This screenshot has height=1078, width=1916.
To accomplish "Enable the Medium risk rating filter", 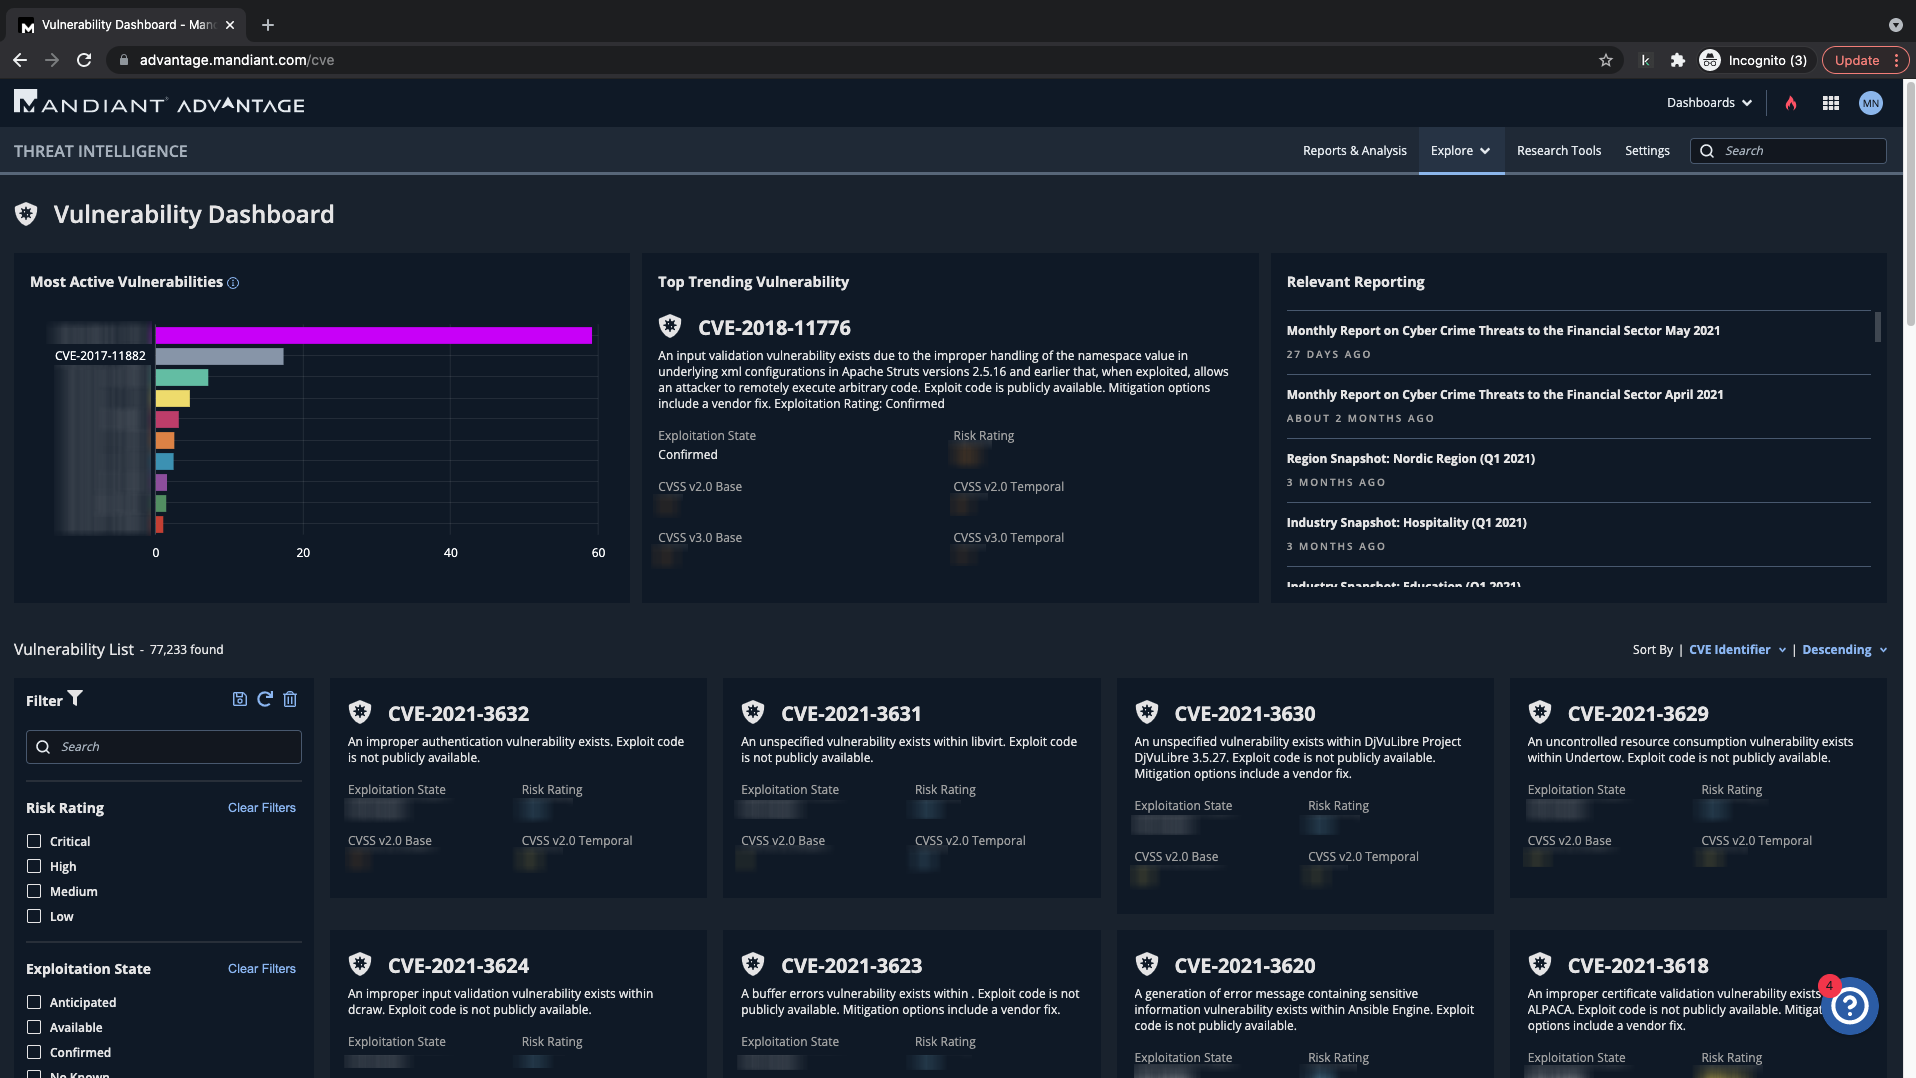I will point(34,891).
